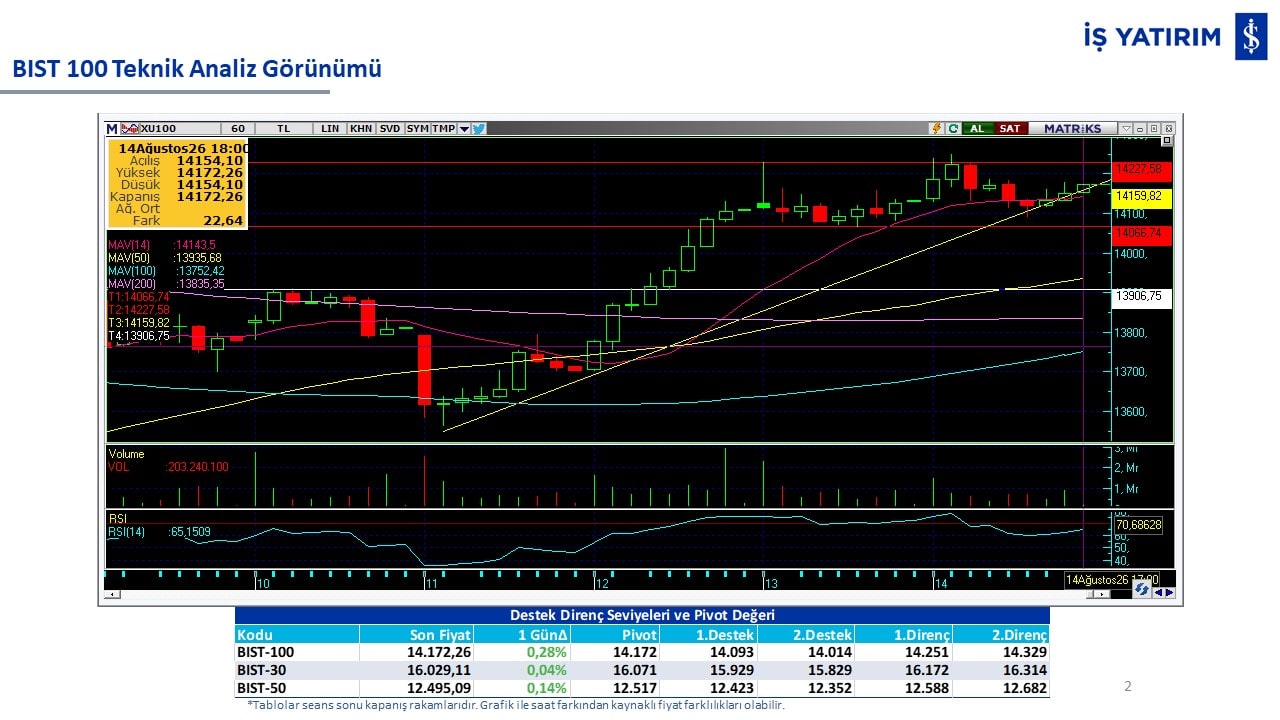Click the MAV(100) indicator label
The width and height of the screenshot is (1280, 720).
pos(166,270)
